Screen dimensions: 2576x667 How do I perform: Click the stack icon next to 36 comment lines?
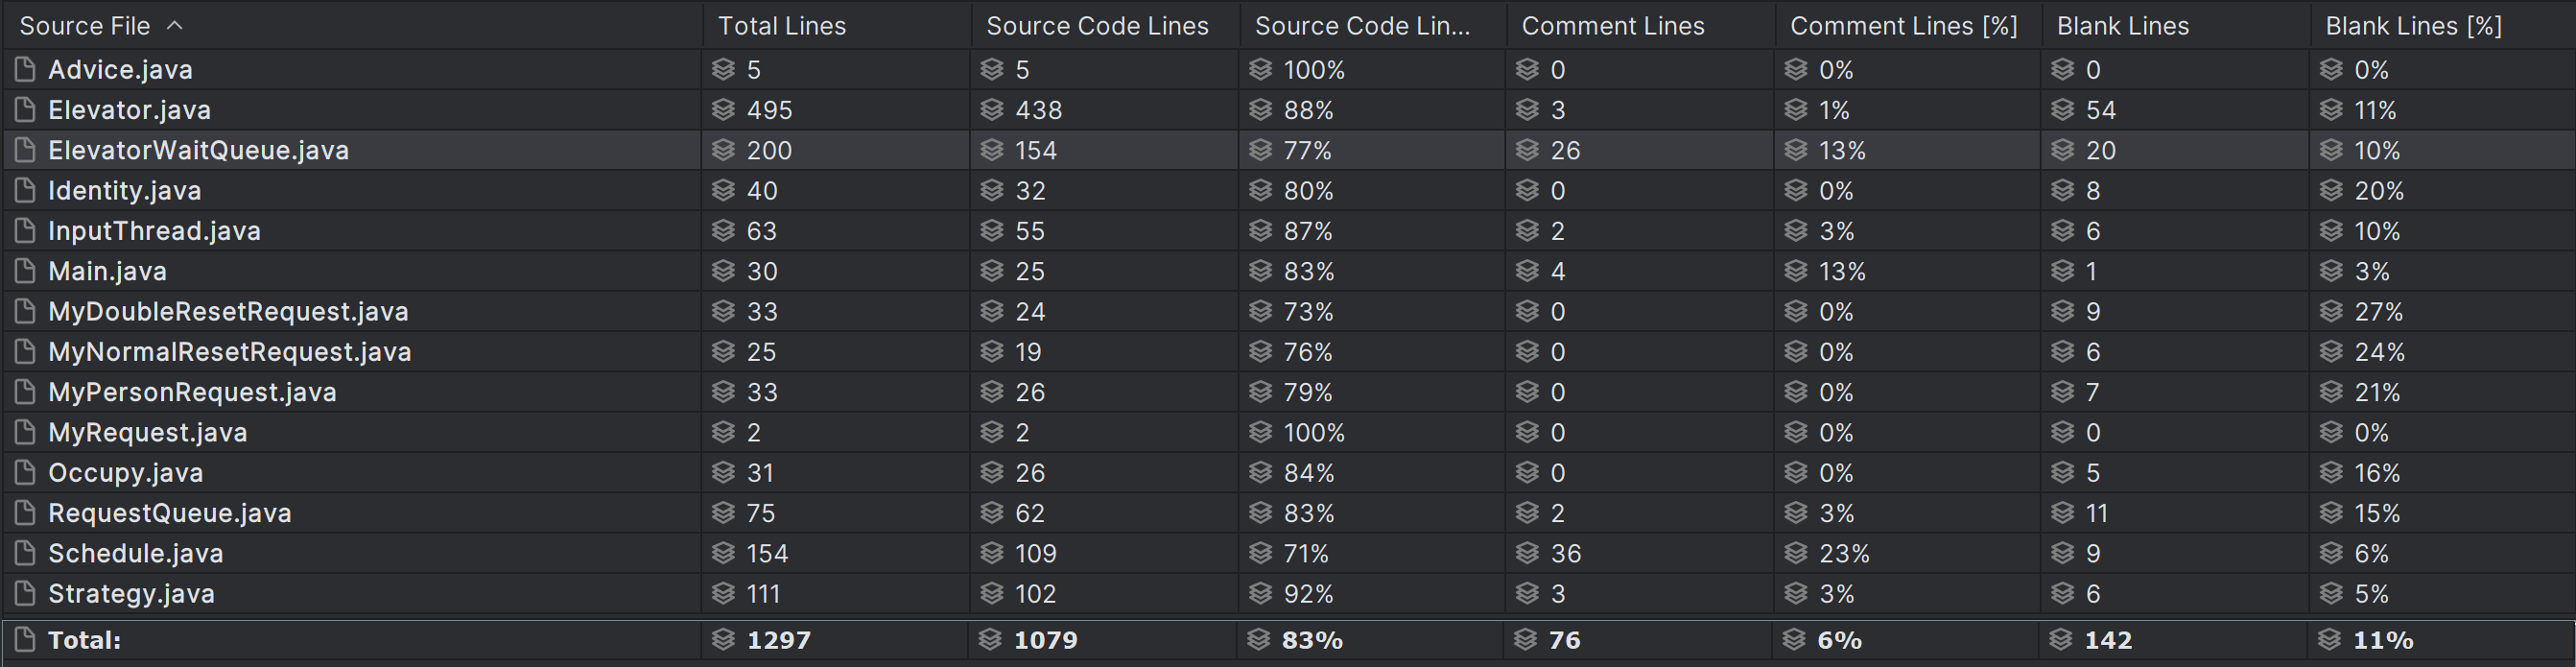click(1527, 553)
